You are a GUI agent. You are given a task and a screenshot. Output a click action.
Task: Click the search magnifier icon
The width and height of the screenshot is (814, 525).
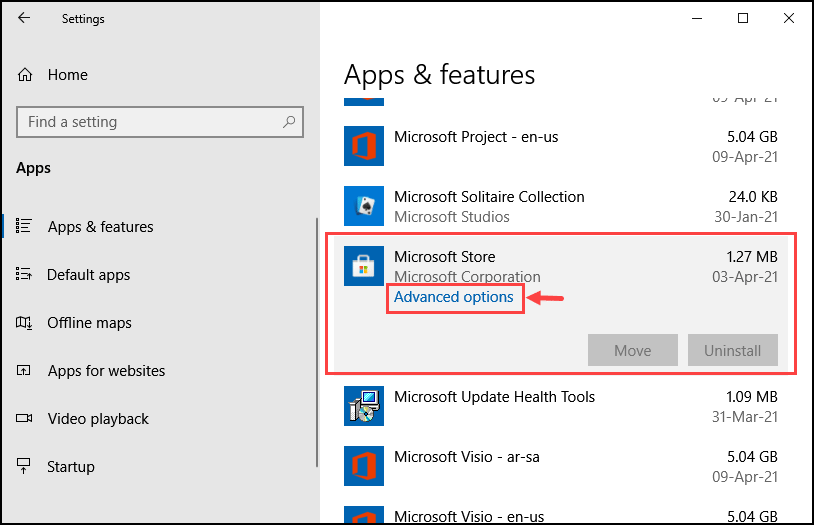(289, 122)
